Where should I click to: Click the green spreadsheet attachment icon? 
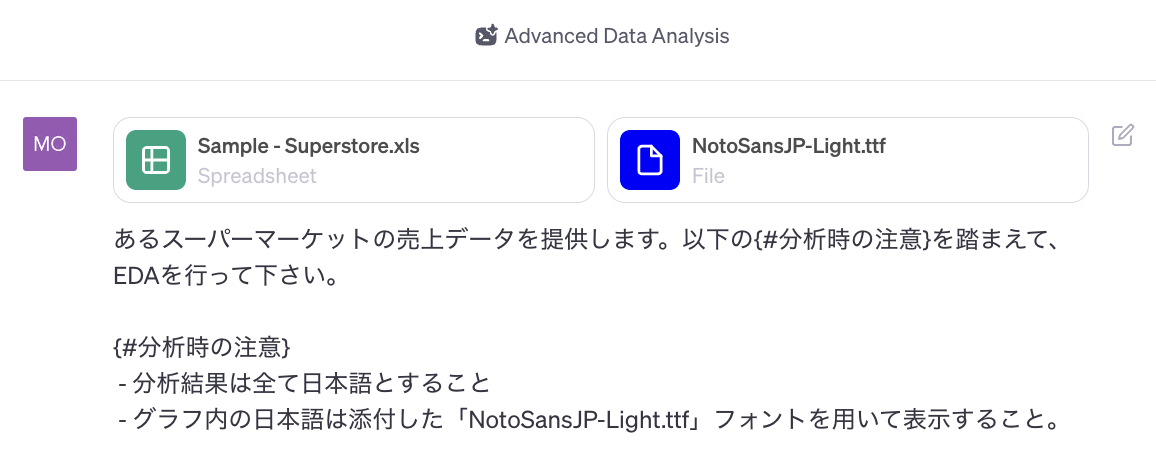click(156, 160)
